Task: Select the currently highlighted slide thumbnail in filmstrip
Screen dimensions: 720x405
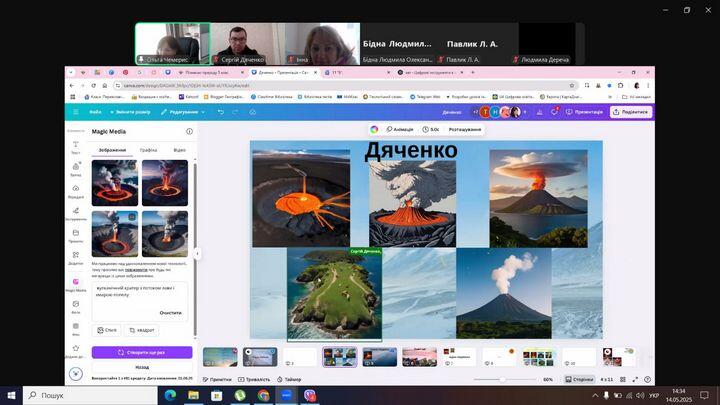Action: (339, 357)
